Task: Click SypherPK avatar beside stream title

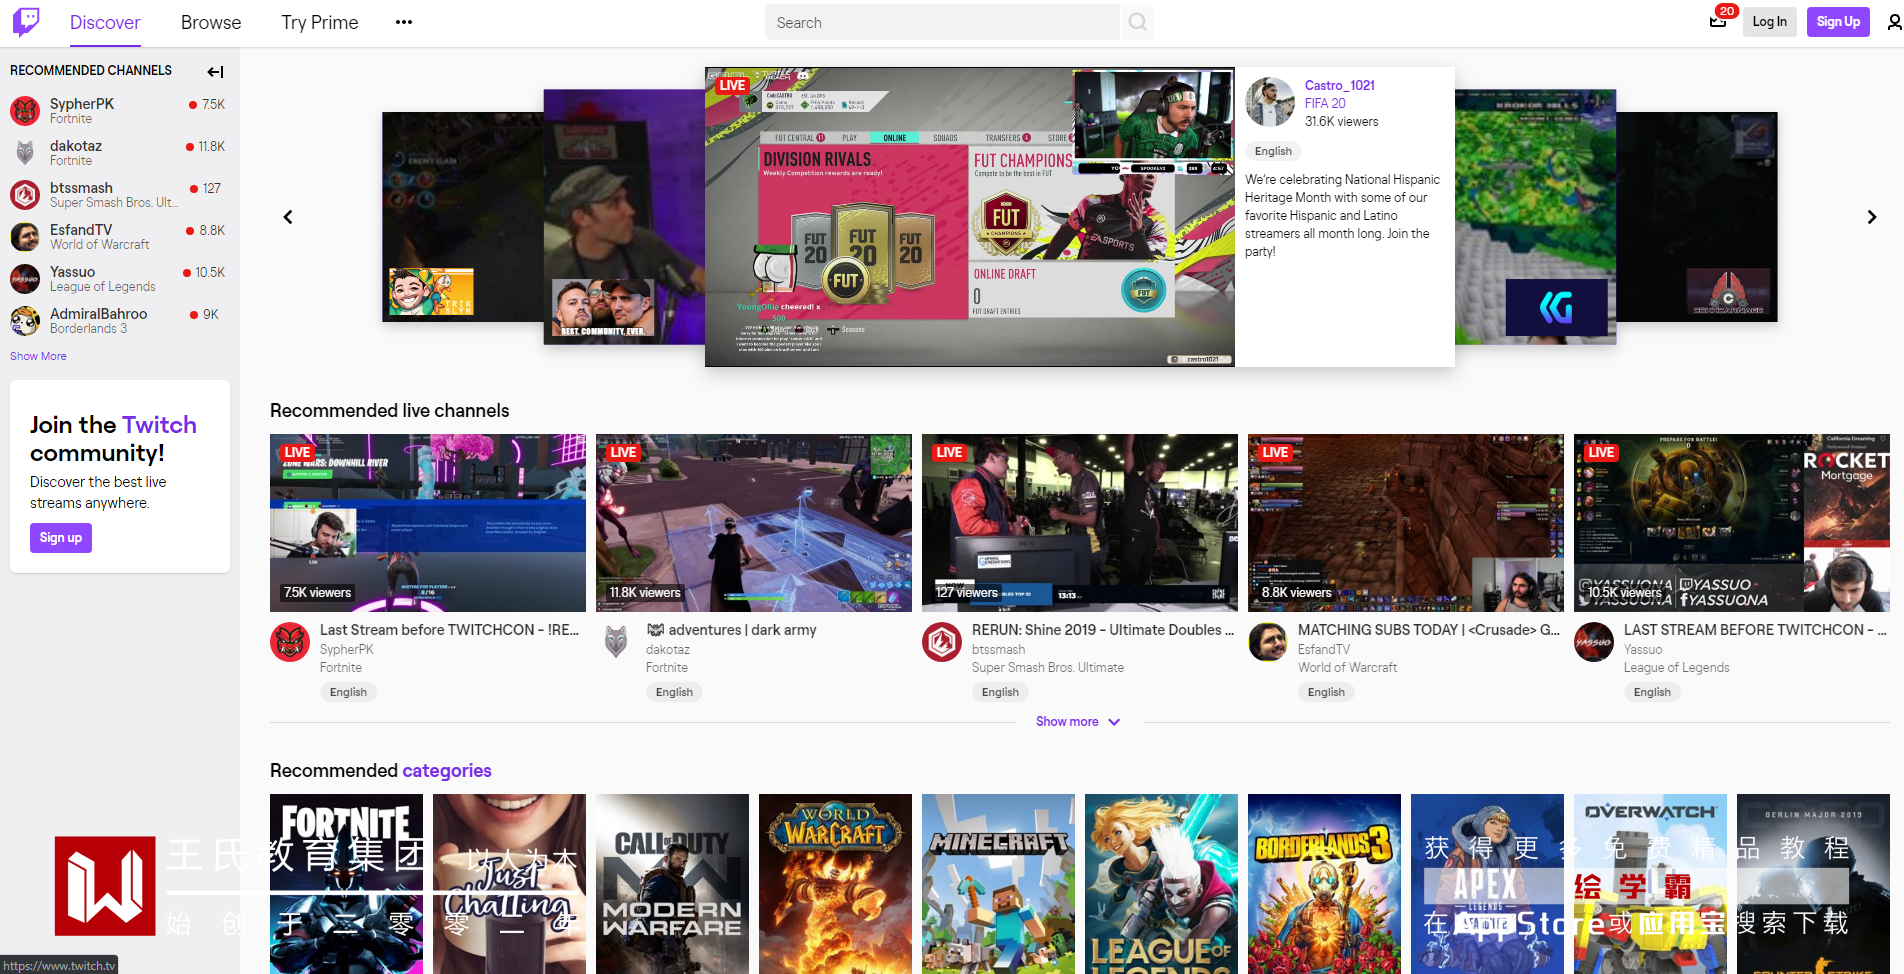Action: coord(290,642)
